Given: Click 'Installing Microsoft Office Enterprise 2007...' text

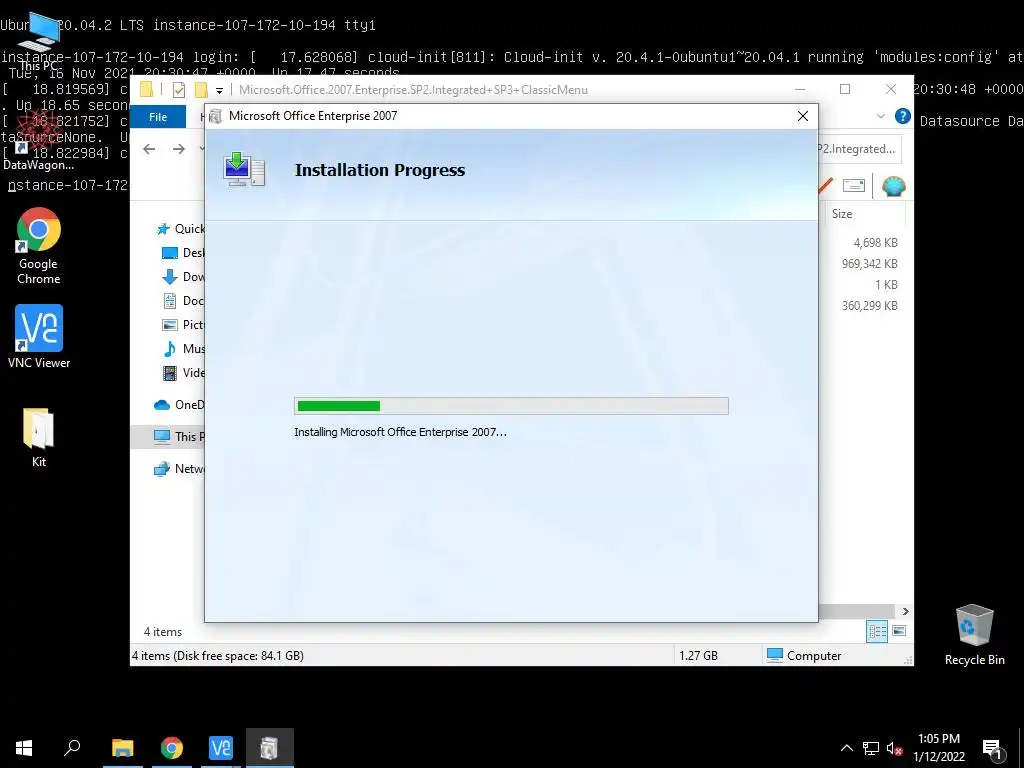Looking at the screenshot, I should tap(400, 432).
